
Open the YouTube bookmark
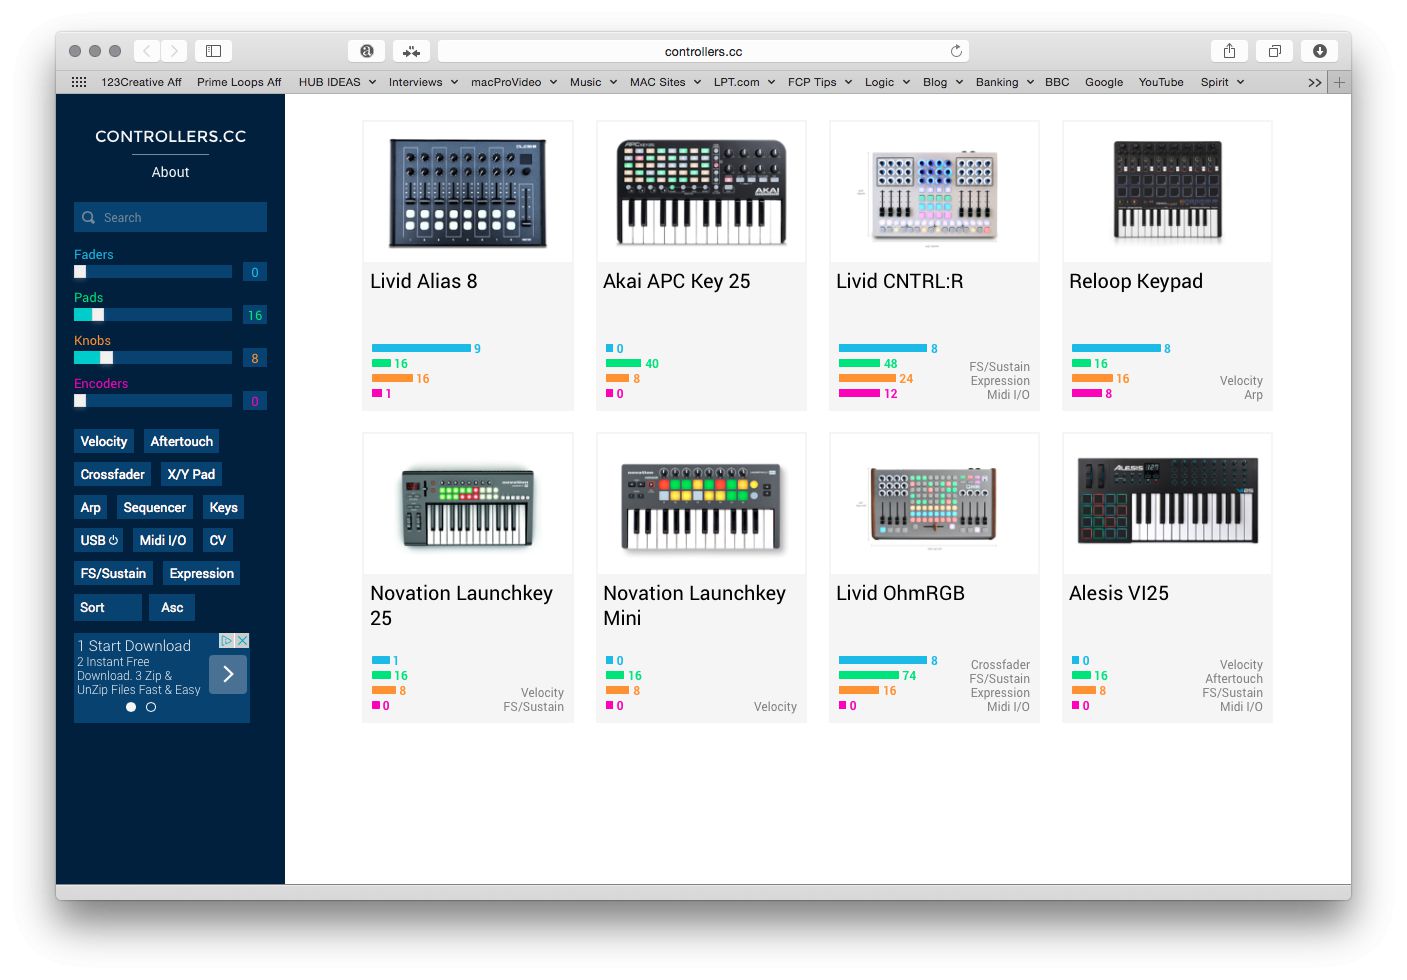click(x=1161, y=82)
